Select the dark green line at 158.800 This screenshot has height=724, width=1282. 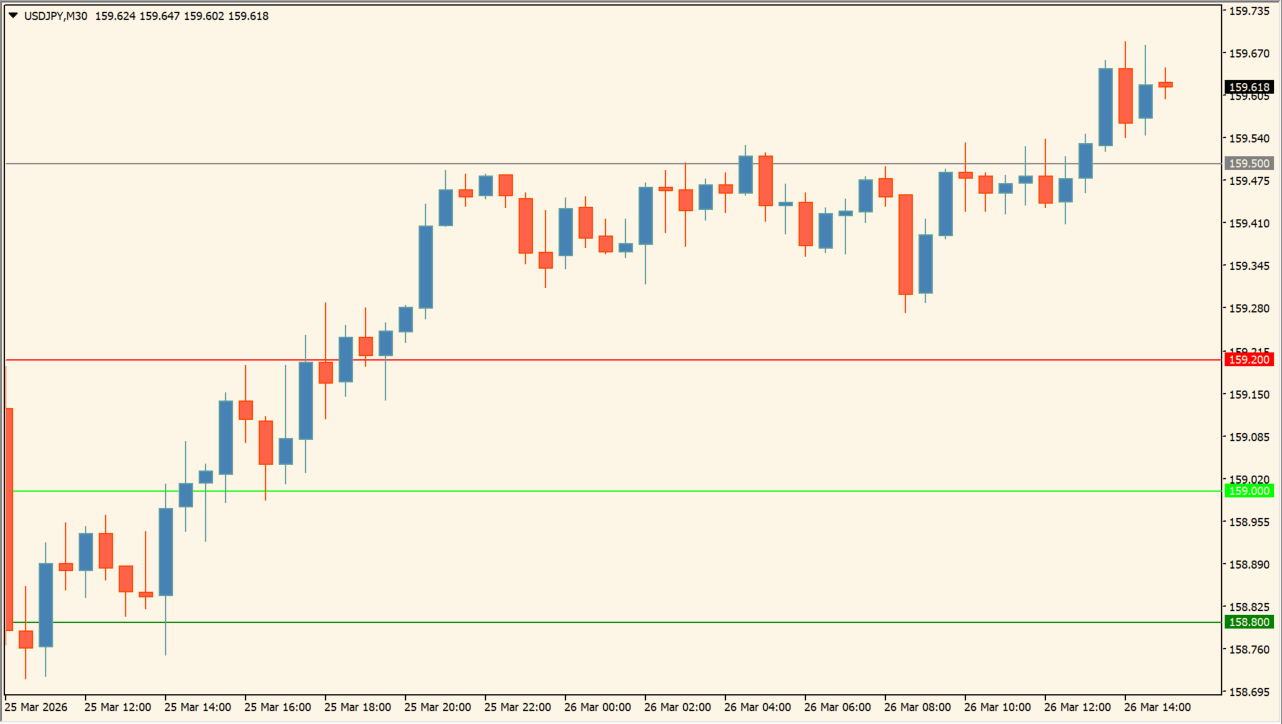600,622
